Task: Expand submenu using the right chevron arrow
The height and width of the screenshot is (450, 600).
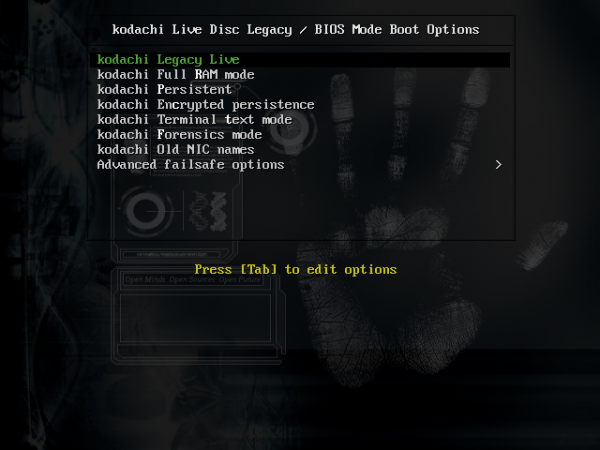Action: click(498, 165)
